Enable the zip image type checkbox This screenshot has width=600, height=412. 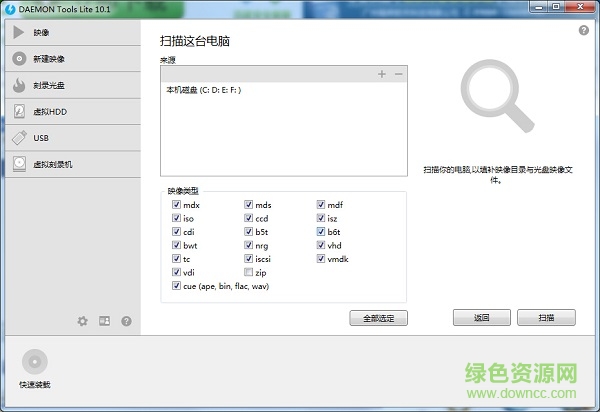pos(249,272)
